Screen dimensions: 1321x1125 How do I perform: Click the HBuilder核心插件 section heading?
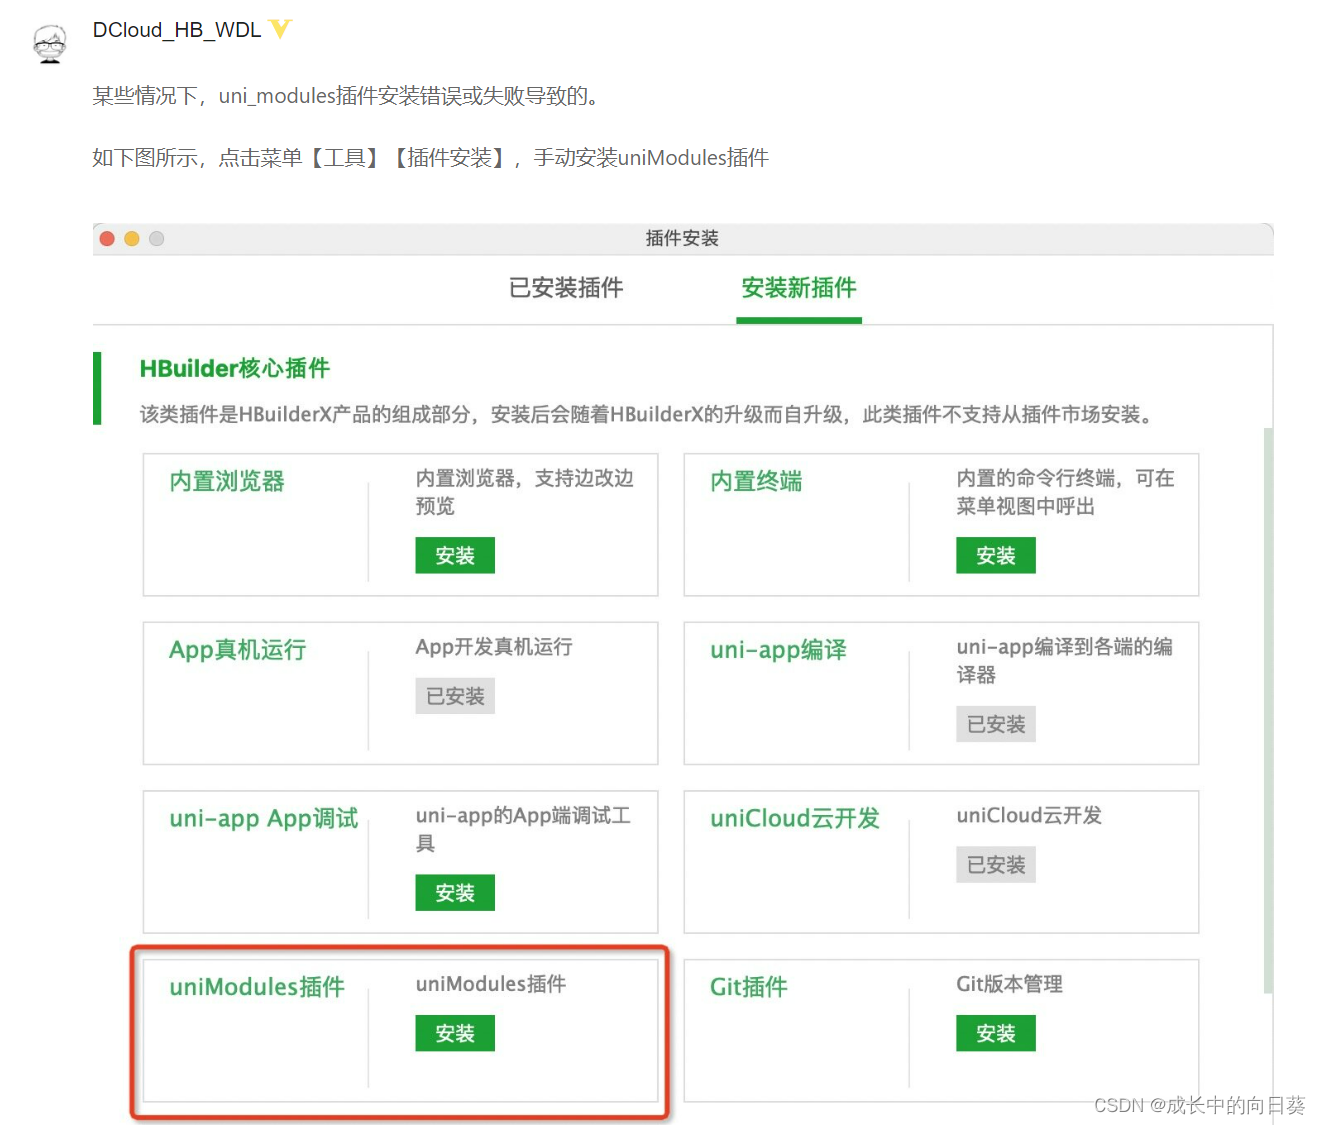pos(235,368)
